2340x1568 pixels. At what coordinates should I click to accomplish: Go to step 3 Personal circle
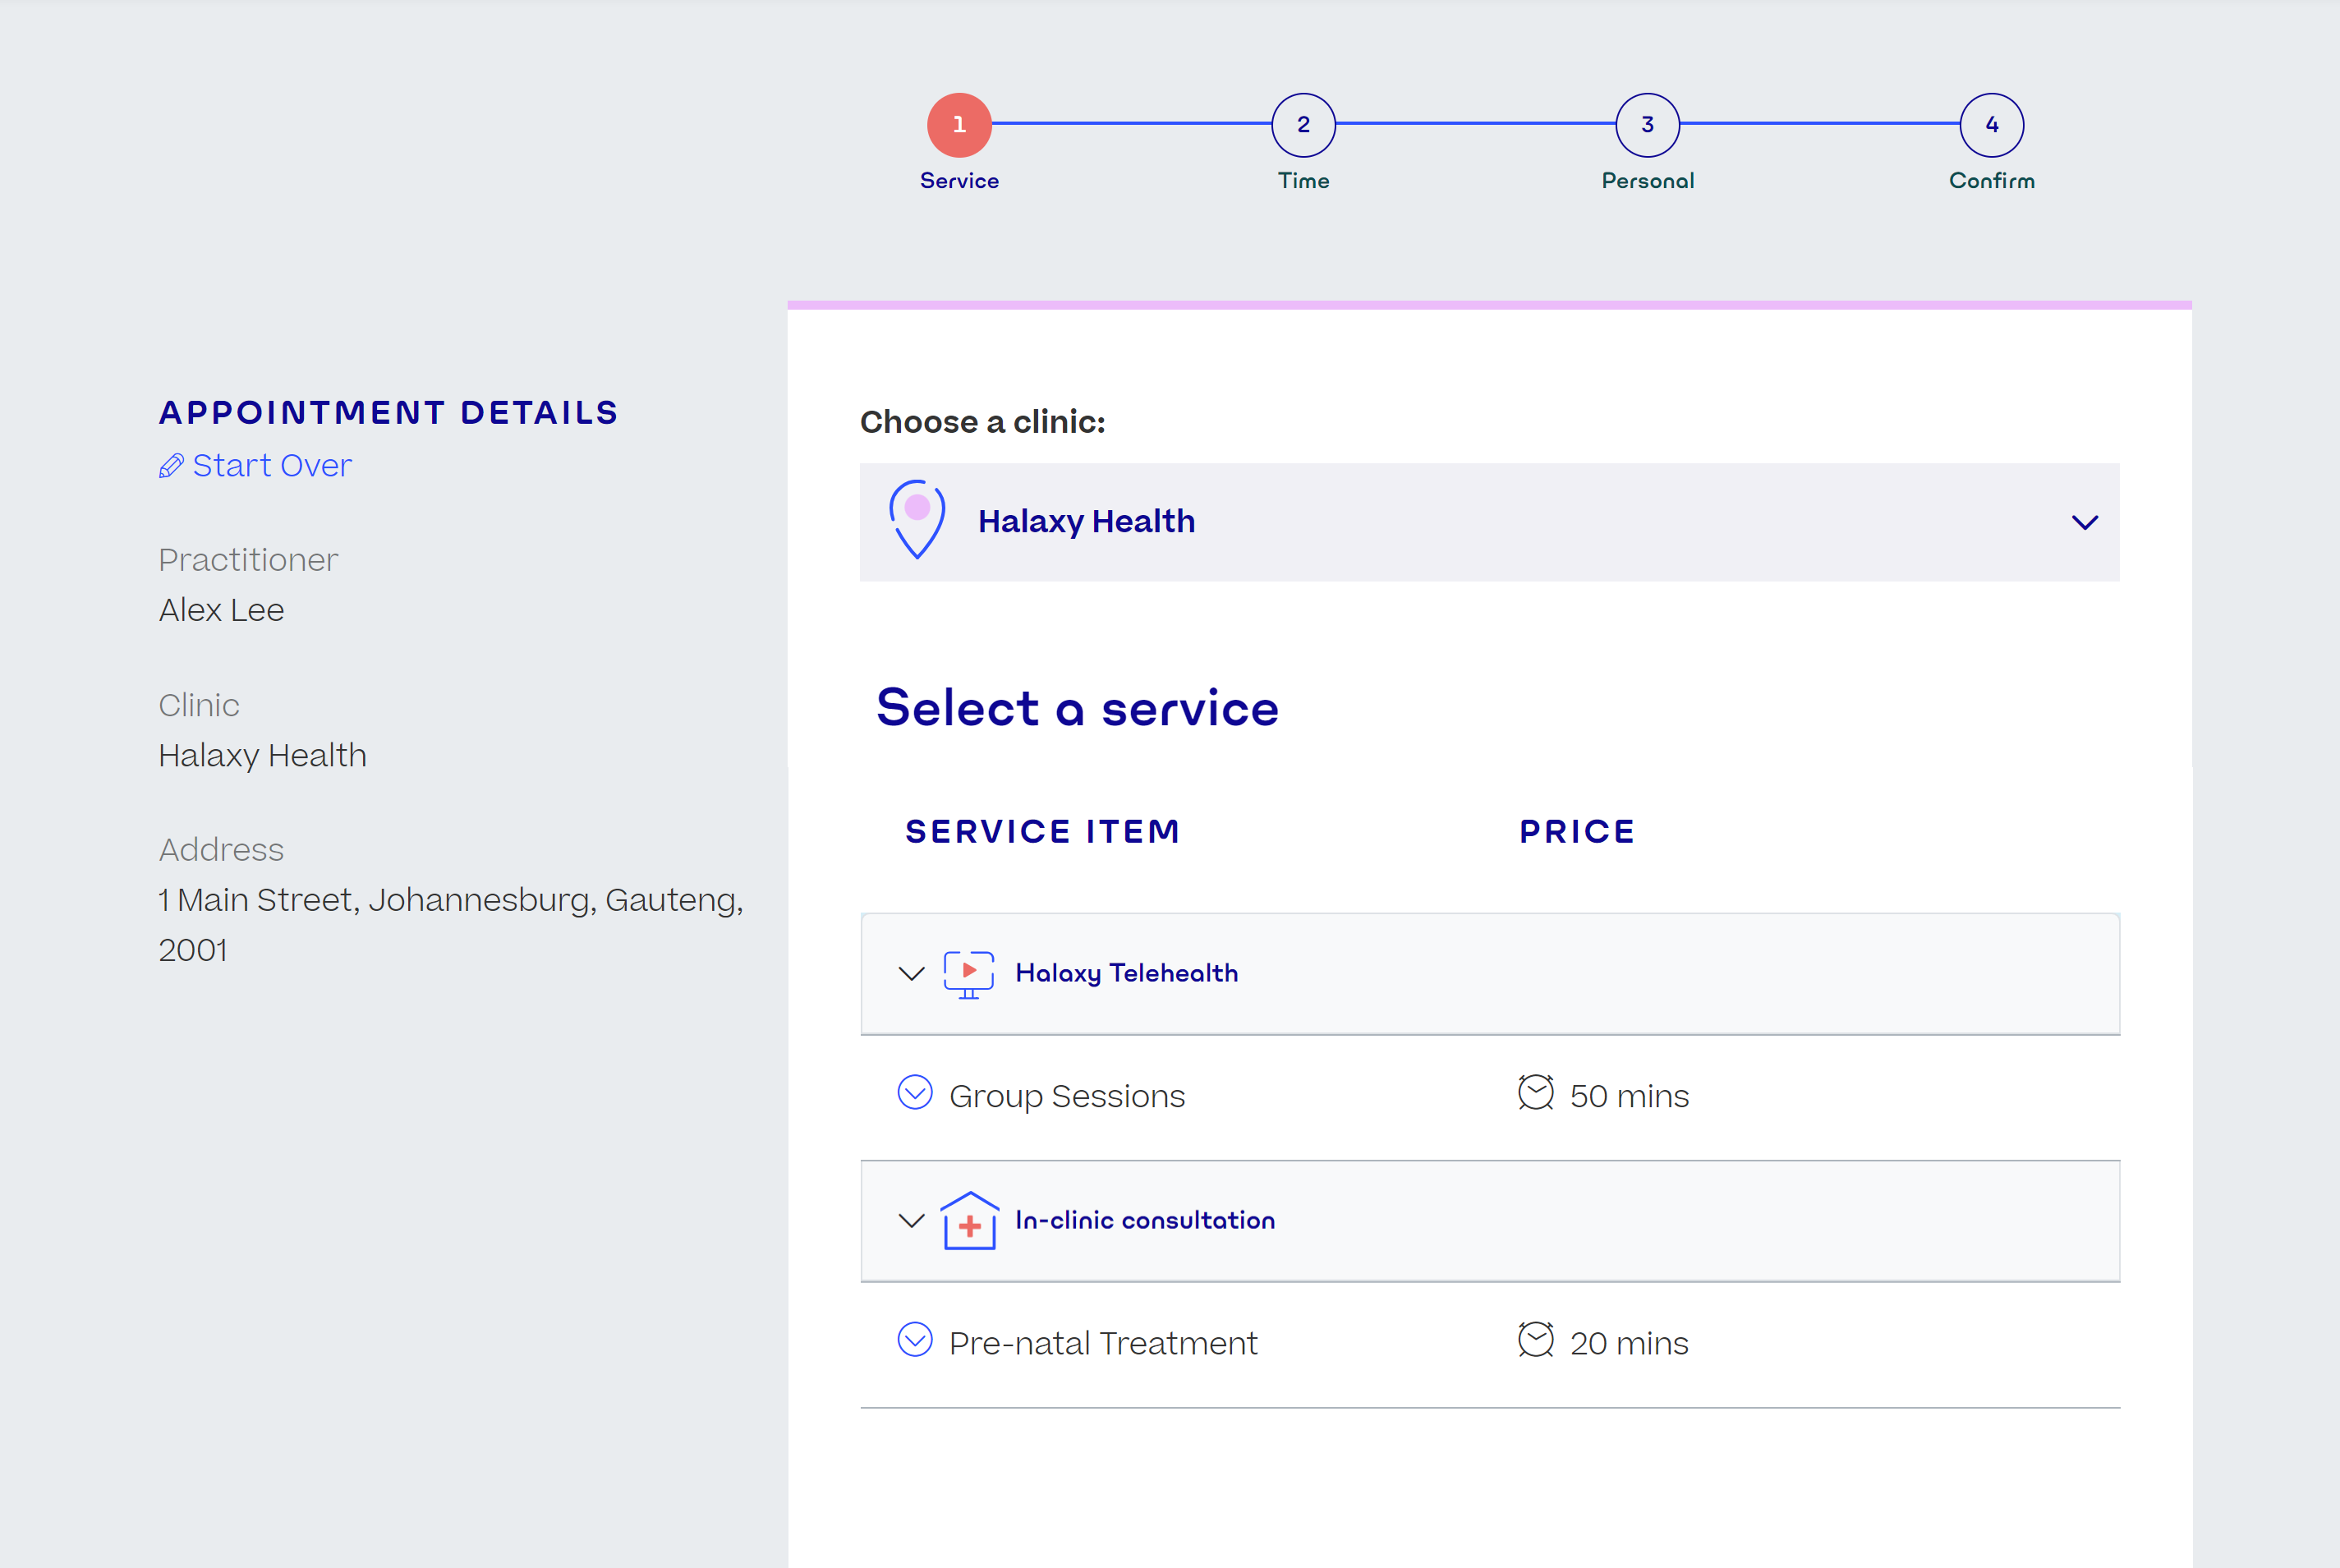(1647, 125)
